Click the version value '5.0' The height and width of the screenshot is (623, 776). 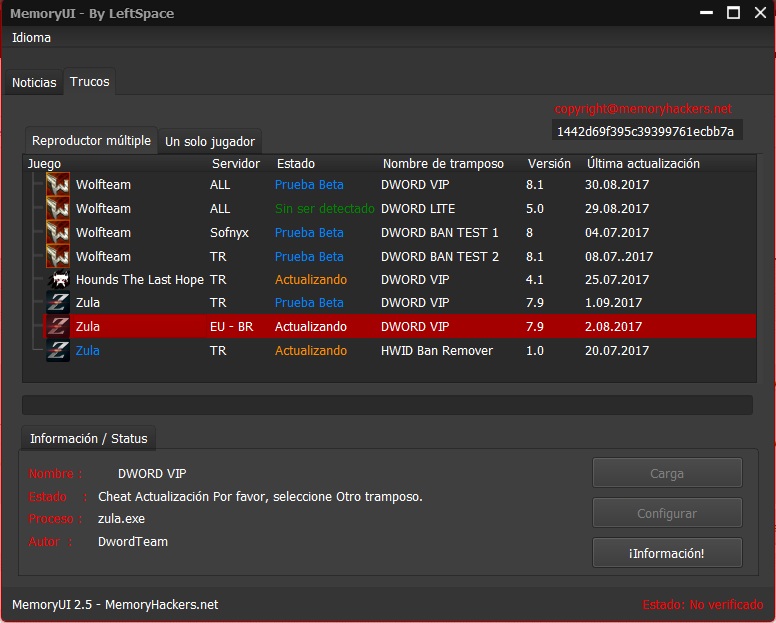coord(534,208)
